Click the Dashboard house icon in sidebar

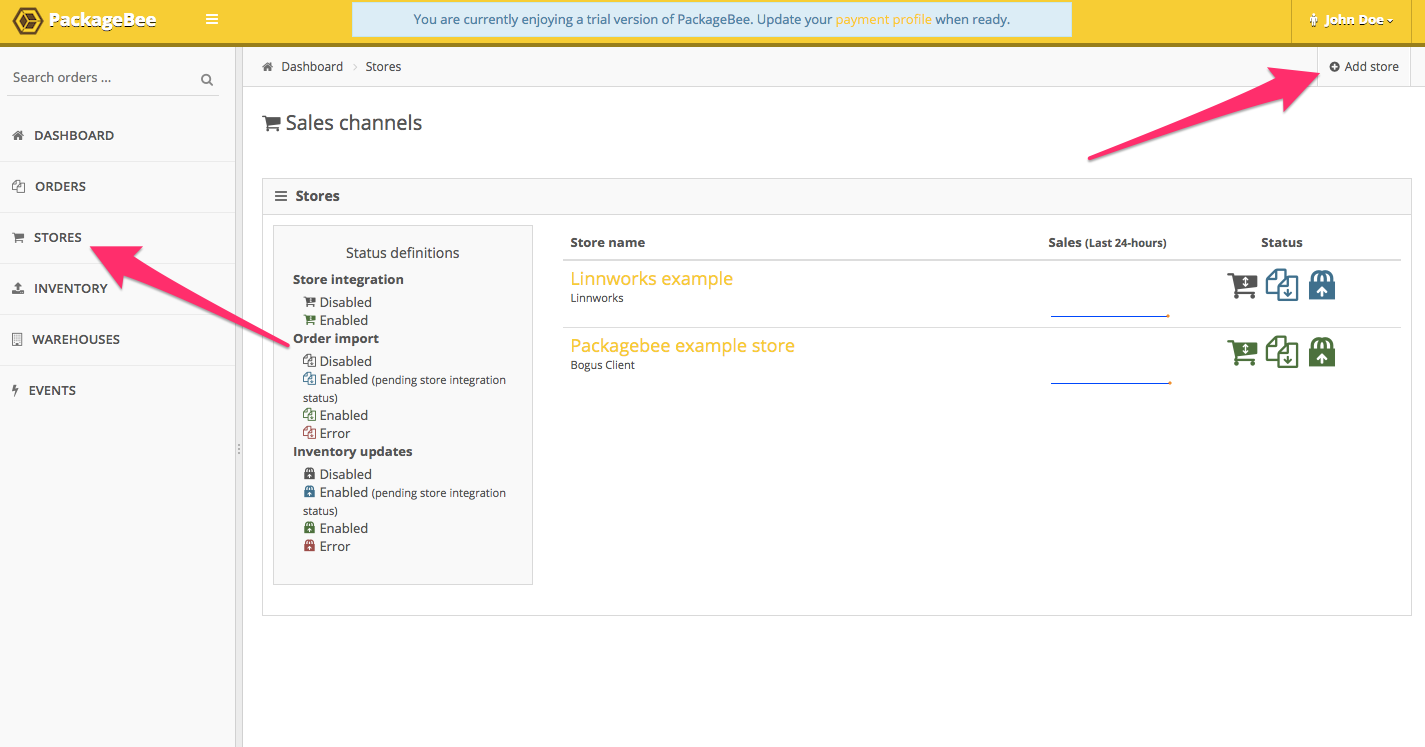point(17,135)
